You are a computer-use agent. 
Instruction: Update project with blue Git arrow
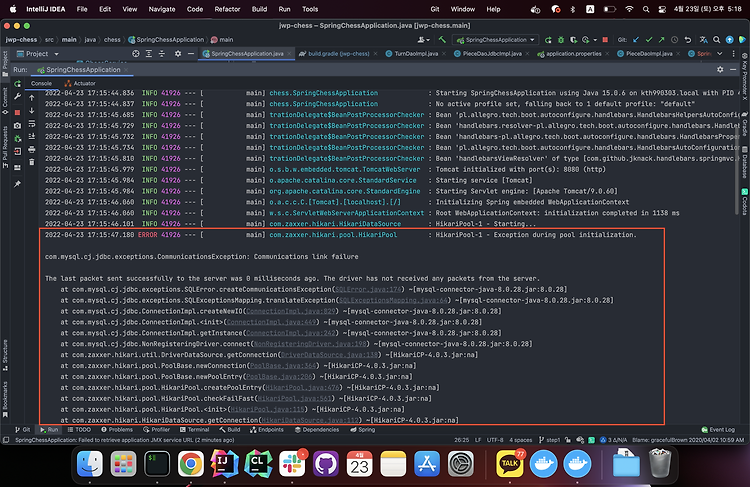(636, 40)
